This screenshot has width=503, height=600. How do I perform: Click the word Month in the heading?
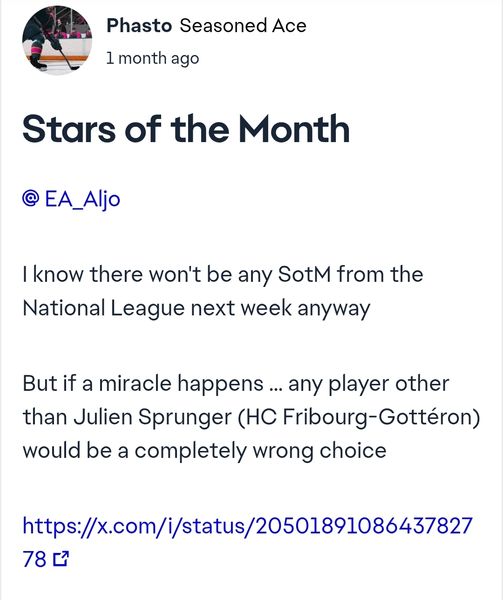point(295,129)
